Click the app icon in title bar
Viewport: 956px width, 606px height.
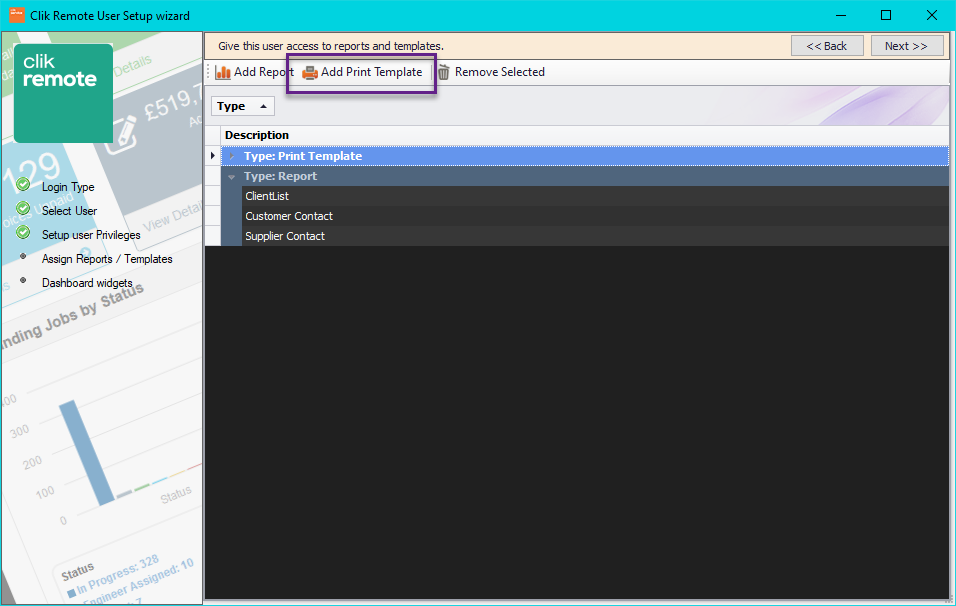(16, 15)
